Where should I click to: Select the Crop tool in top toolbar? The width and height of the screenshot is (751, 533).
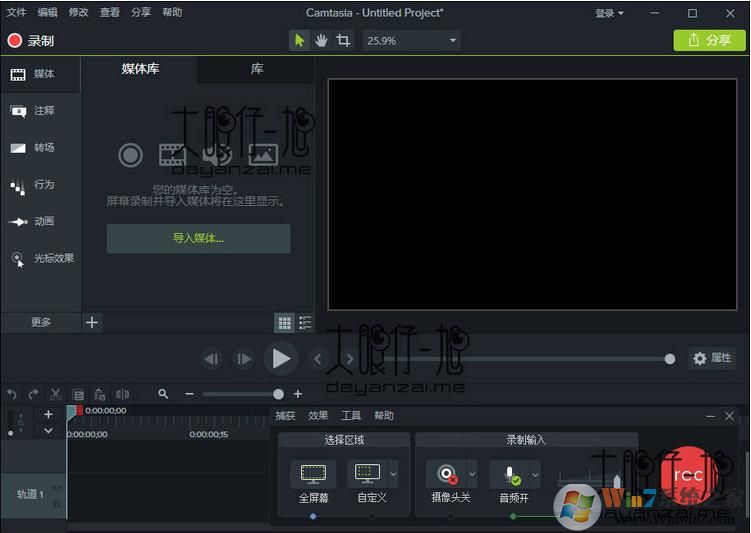(344, 41)
